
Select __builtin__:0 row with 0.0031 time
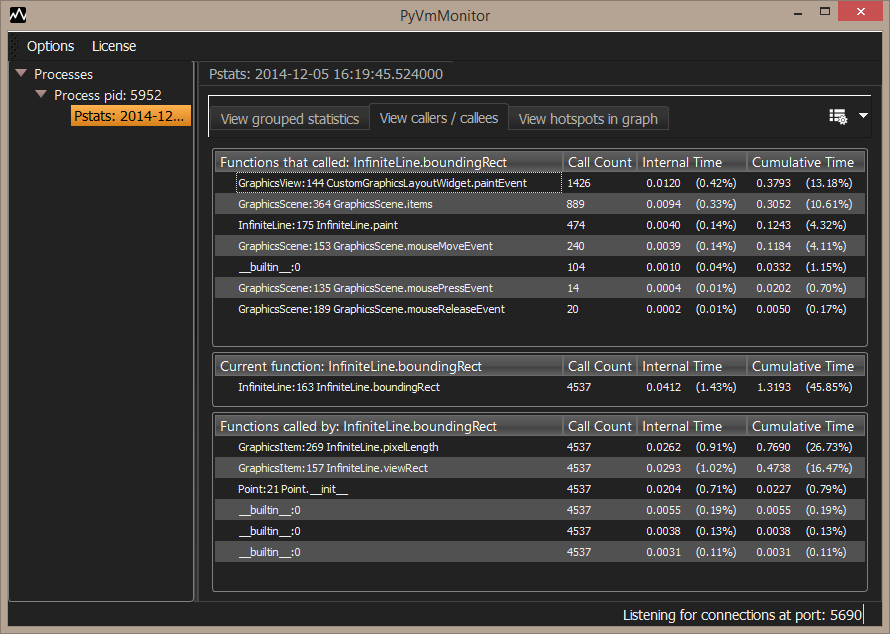pos(540,552)
